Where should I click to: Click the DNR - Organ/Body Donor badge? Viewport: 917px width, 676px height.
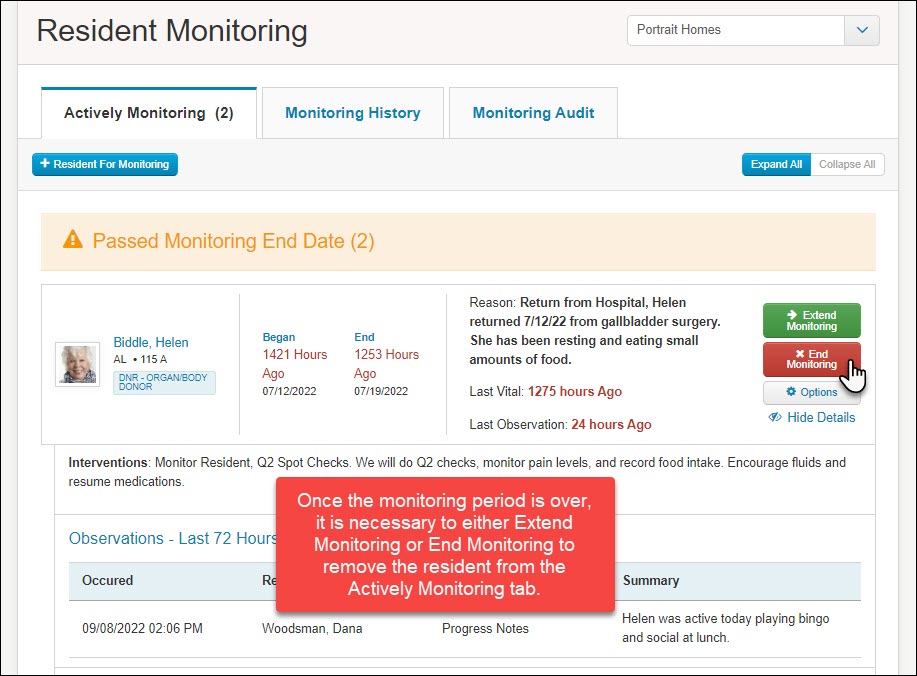click(164, 381)
